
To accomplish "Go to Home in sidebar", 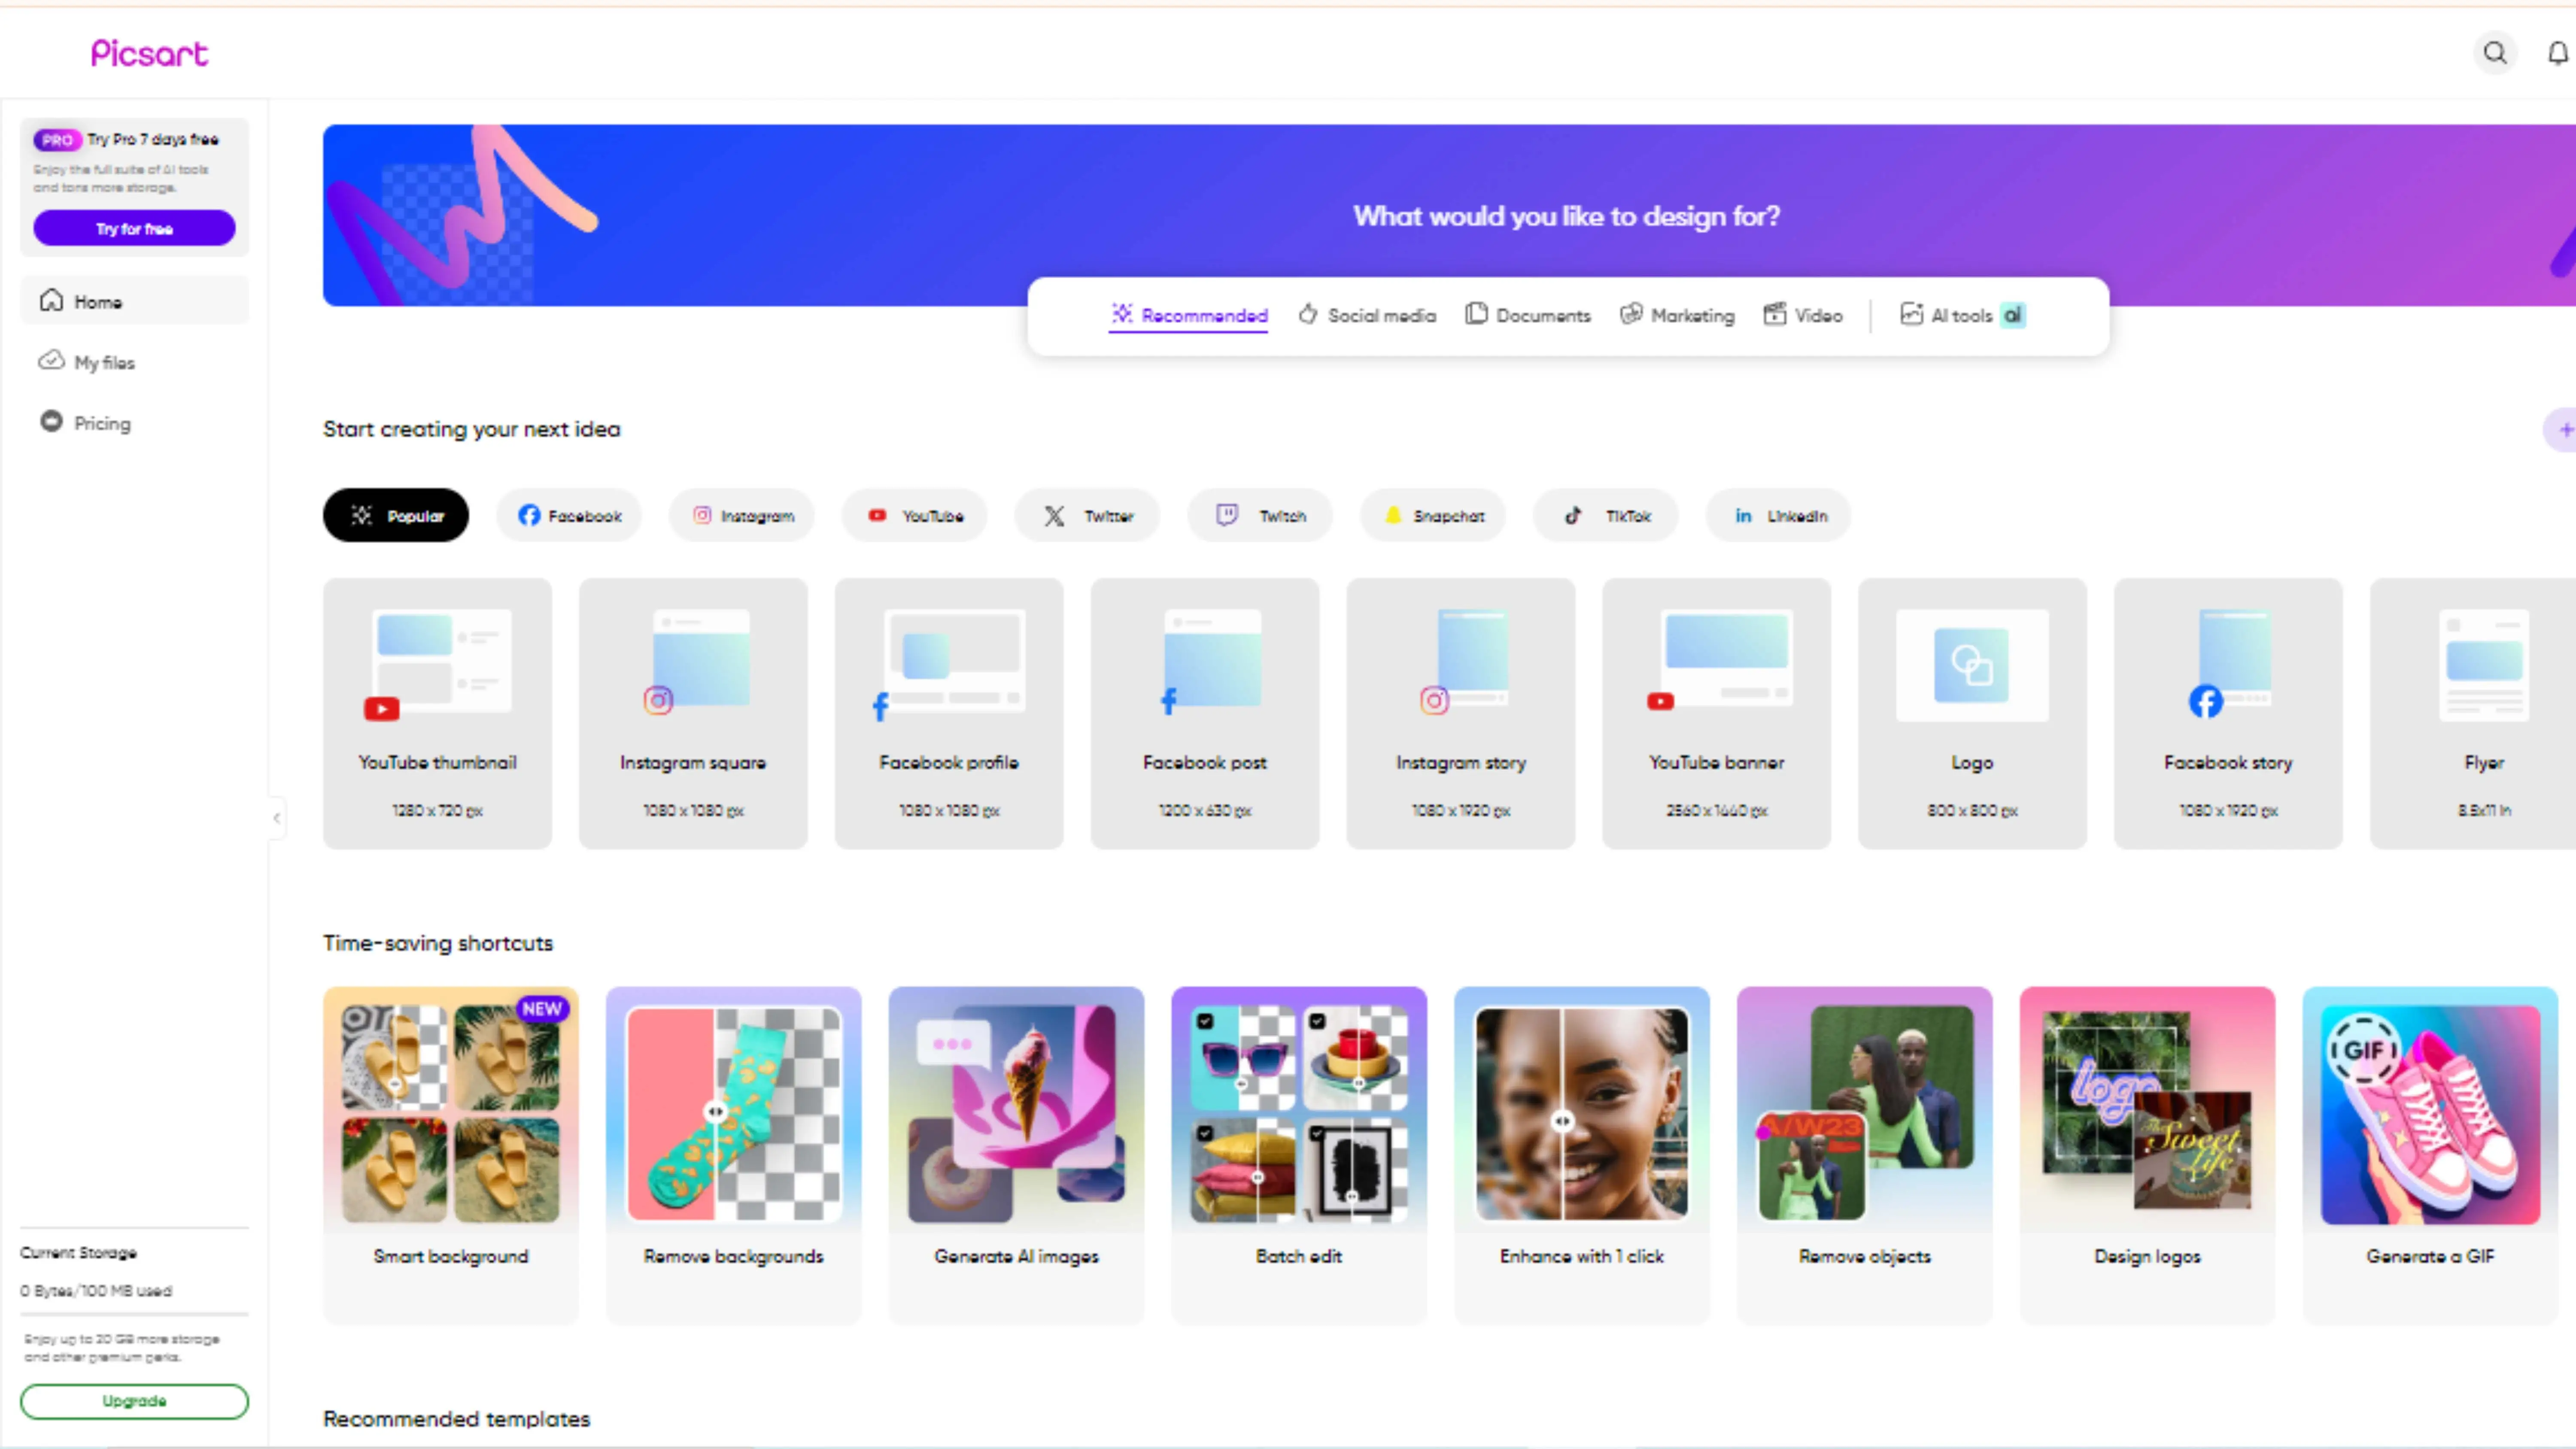I will point(134,301).
